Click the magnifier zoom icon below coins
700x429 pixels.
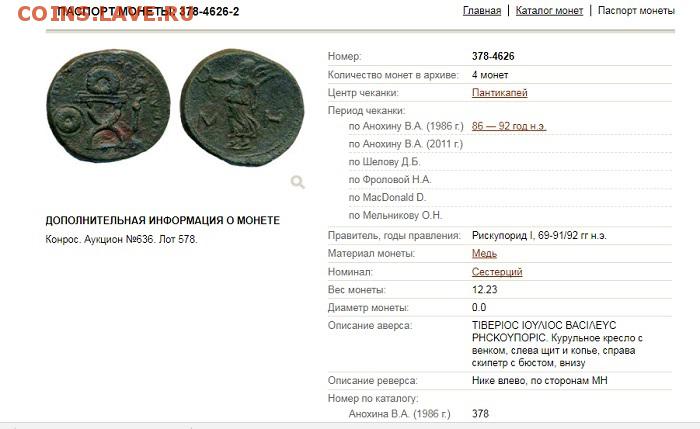(298, 182)
